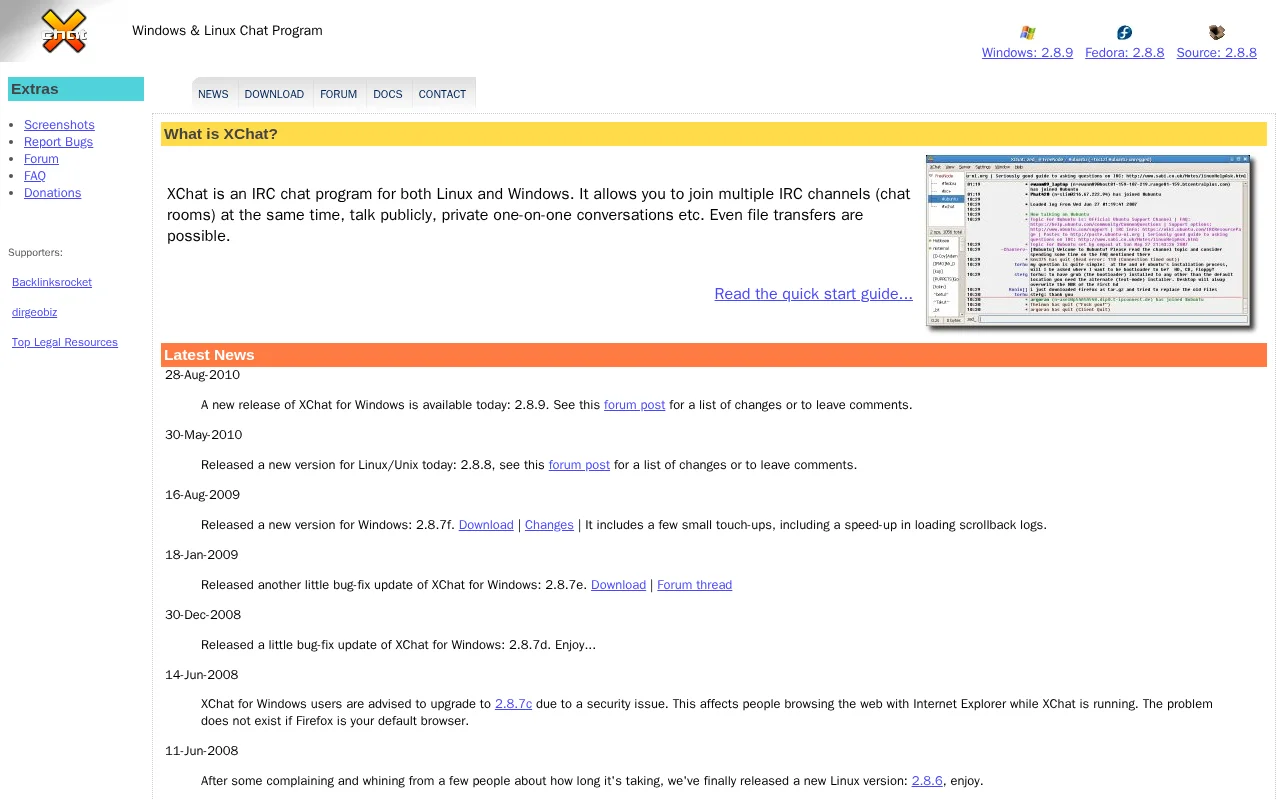Screen dimensions: 1280x800
Task: Open forum post link in 28-Aug-2010 news
Action: (x=634, y=405)
